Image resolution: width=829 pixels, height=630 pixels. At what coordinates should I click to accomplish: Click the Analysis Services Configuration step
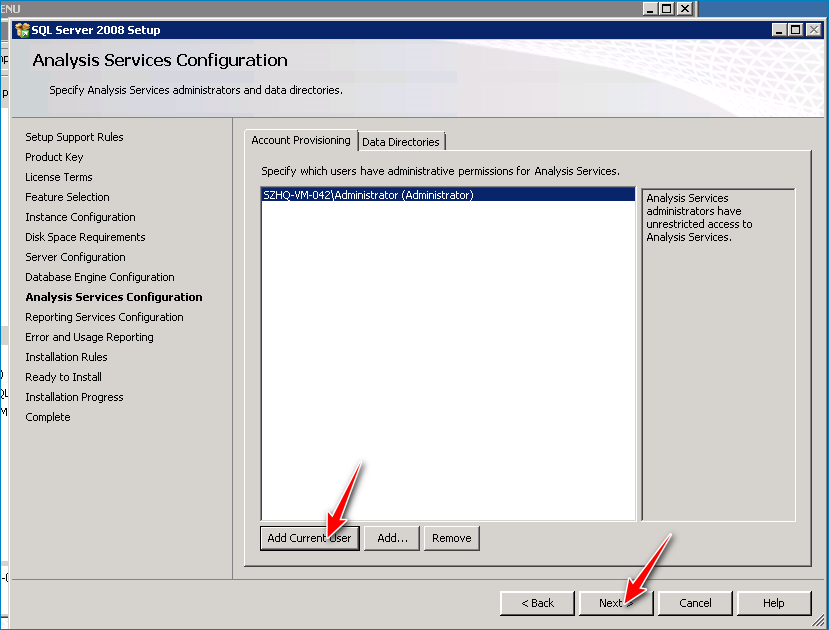coord(114,297)
